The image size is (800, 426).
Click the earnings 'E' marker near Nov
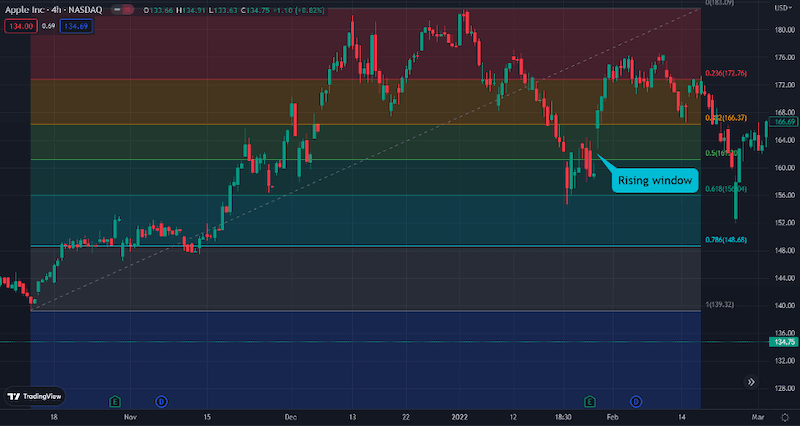pos(115,402)
